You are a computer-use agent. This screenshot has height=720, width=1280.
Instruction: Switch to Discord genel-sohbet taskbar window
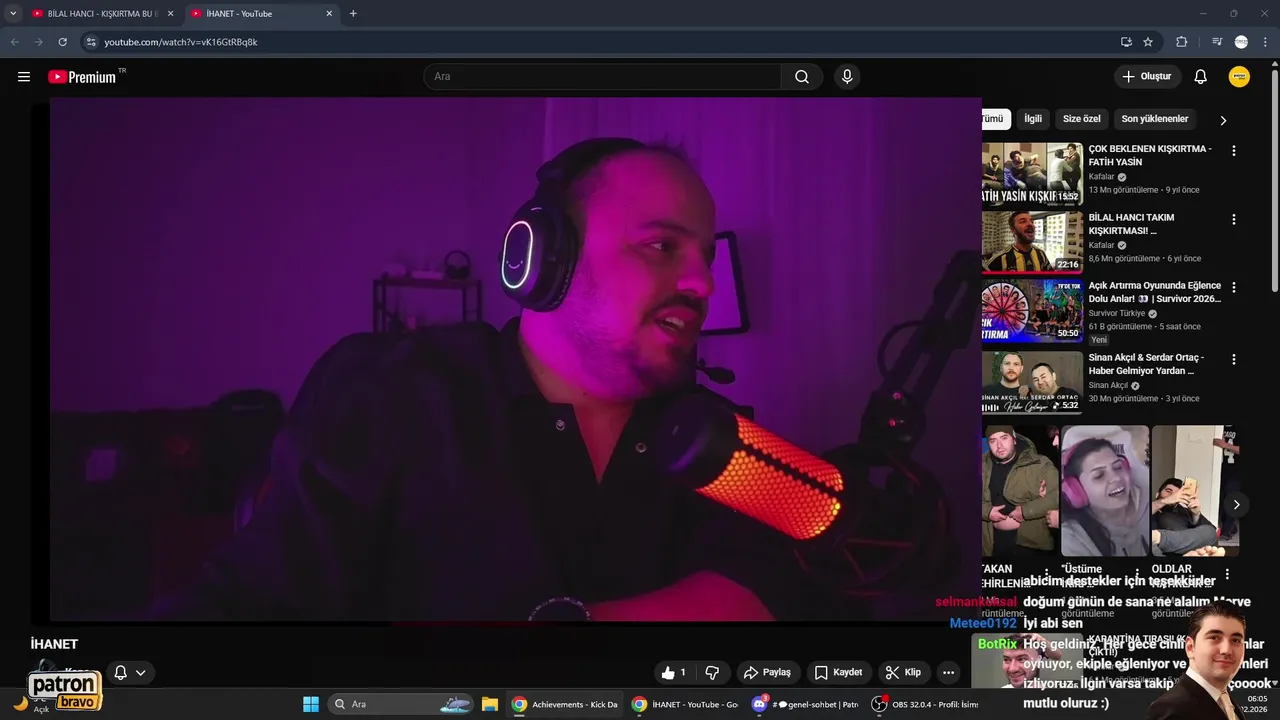point(805,704)
